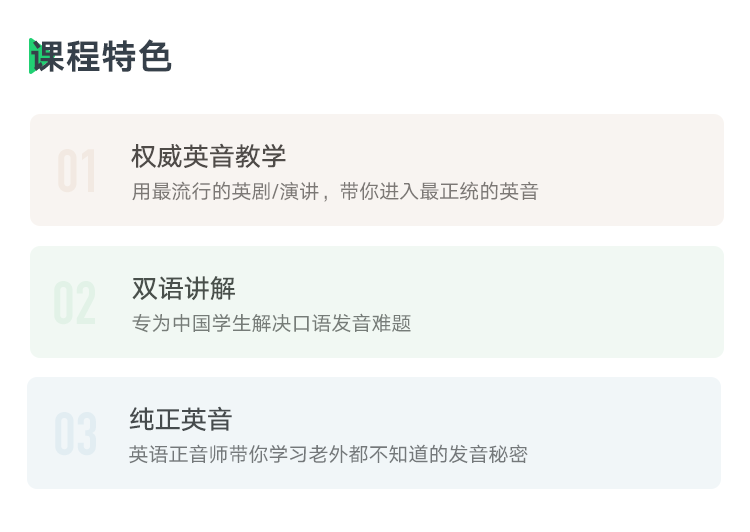Click the words 发音难题 in second card
The image size is (750, 532).
tap(371, 323)
